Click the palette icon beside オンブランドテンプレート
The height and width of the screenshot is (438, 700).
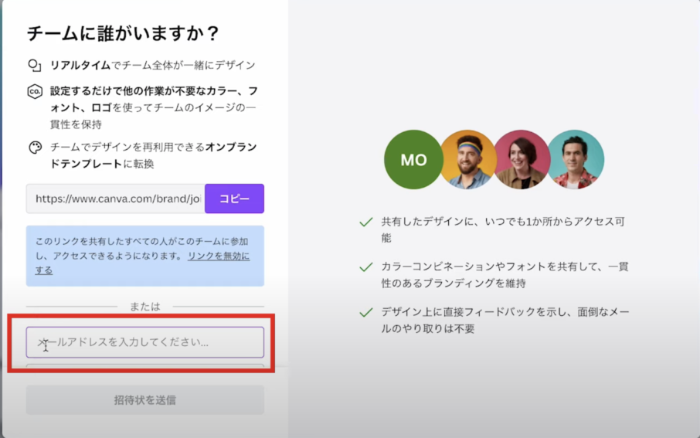point(35,147)
